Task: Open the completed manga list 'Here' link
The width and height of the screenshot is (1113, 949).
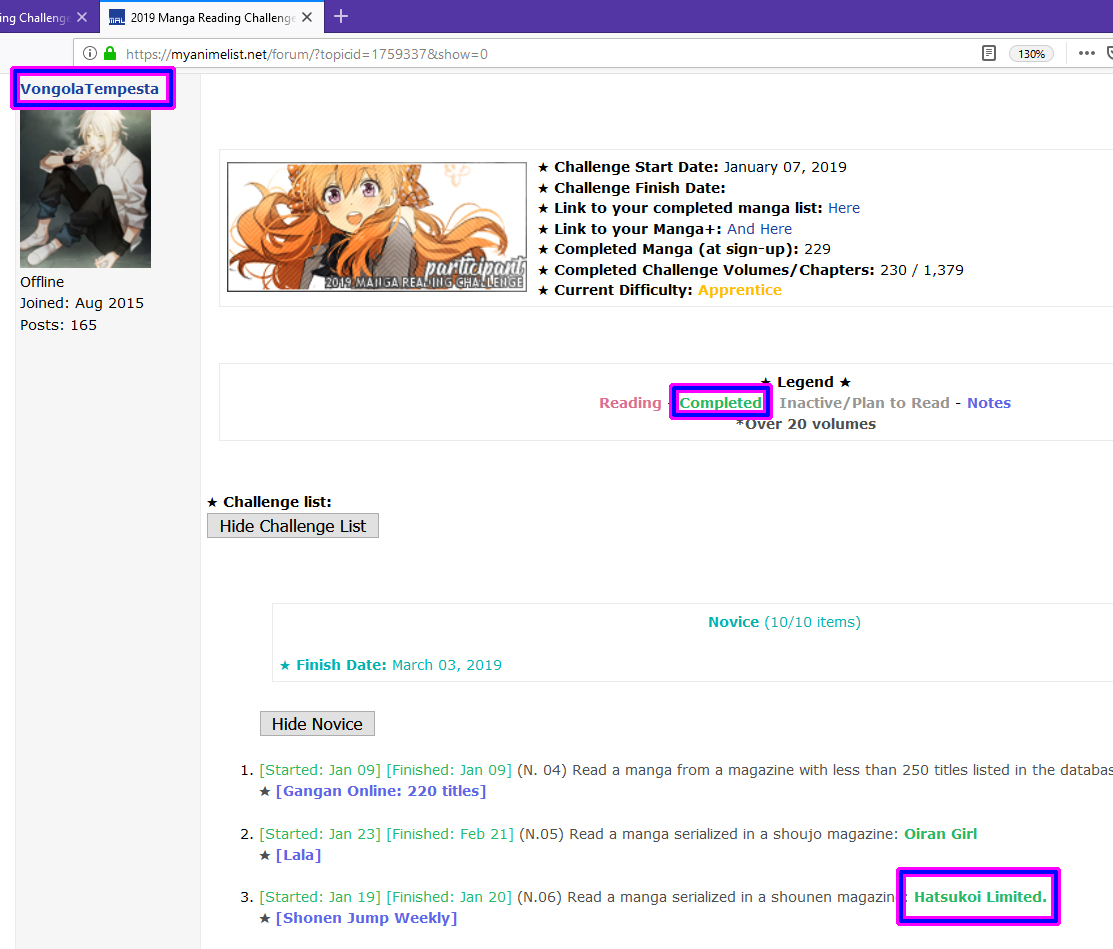Action: coord(843,208)
